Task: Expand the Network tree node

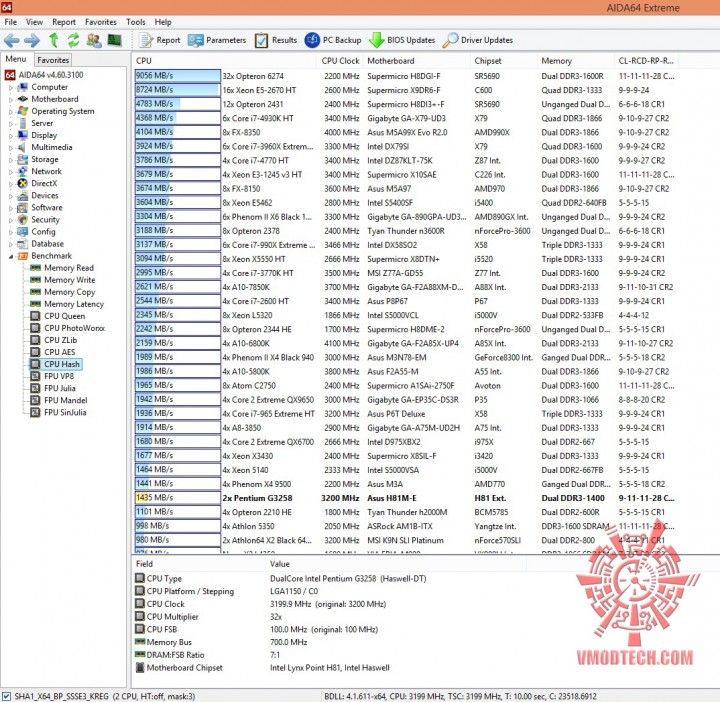Action: point(11,172)
